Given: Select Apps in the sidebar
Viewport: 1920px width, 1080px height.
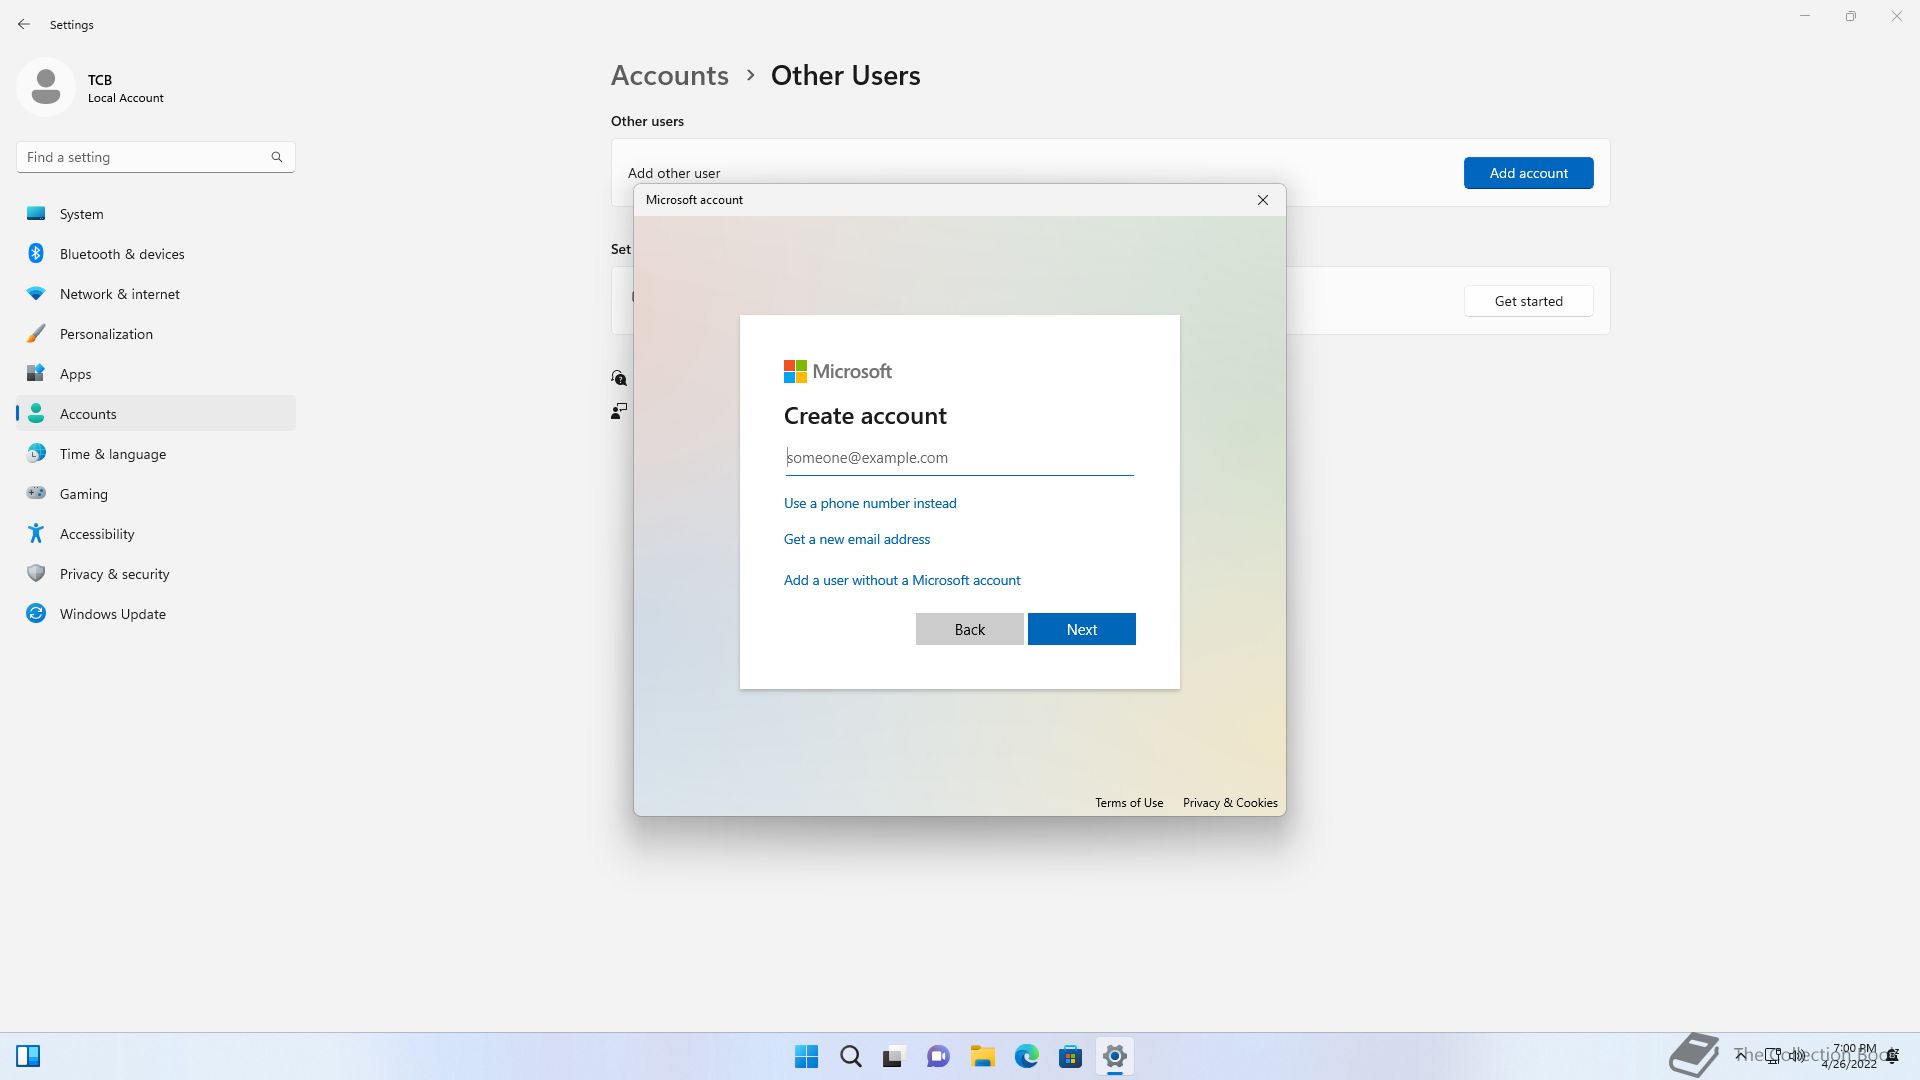Looking at the screenshot, I should [75, 374].
